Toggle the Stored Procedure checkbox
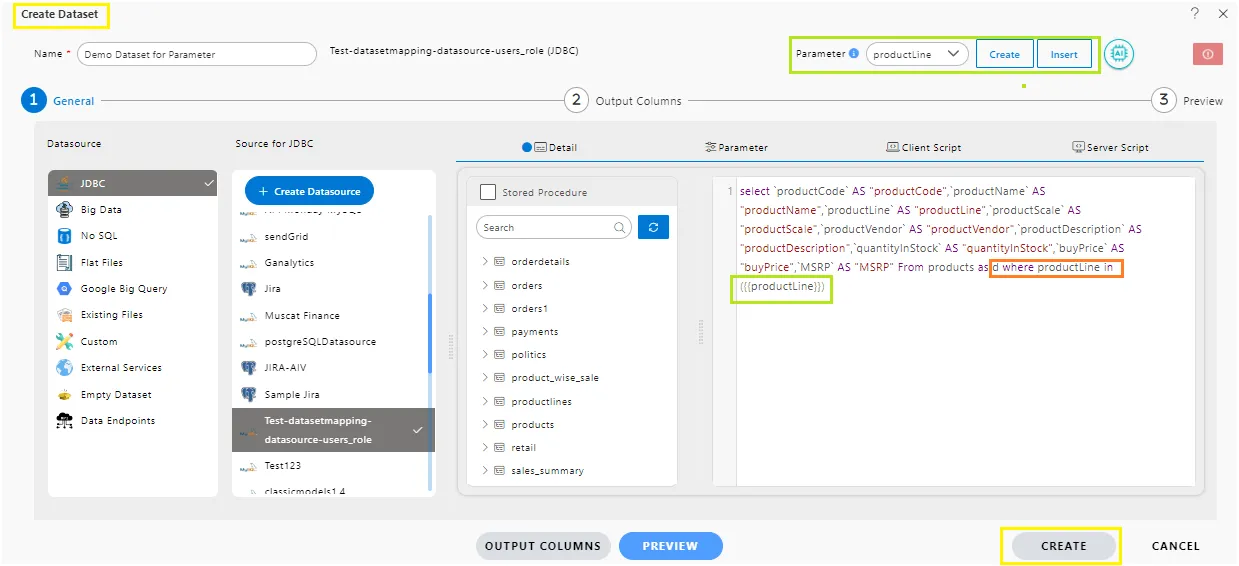The height and width of the screenshot is (566, 1239). 488,192
